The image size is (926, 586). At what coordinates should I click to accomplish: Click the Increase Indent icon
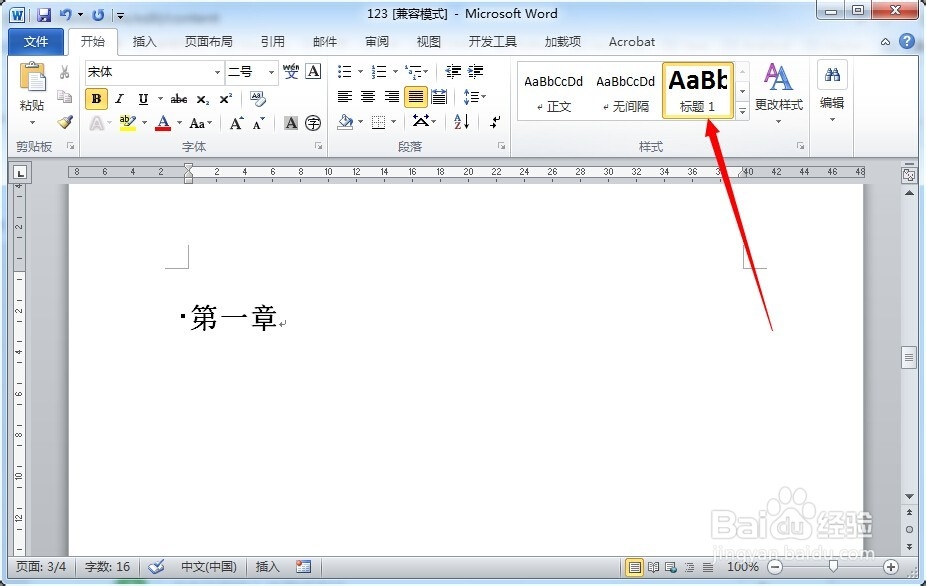point(475,71)
